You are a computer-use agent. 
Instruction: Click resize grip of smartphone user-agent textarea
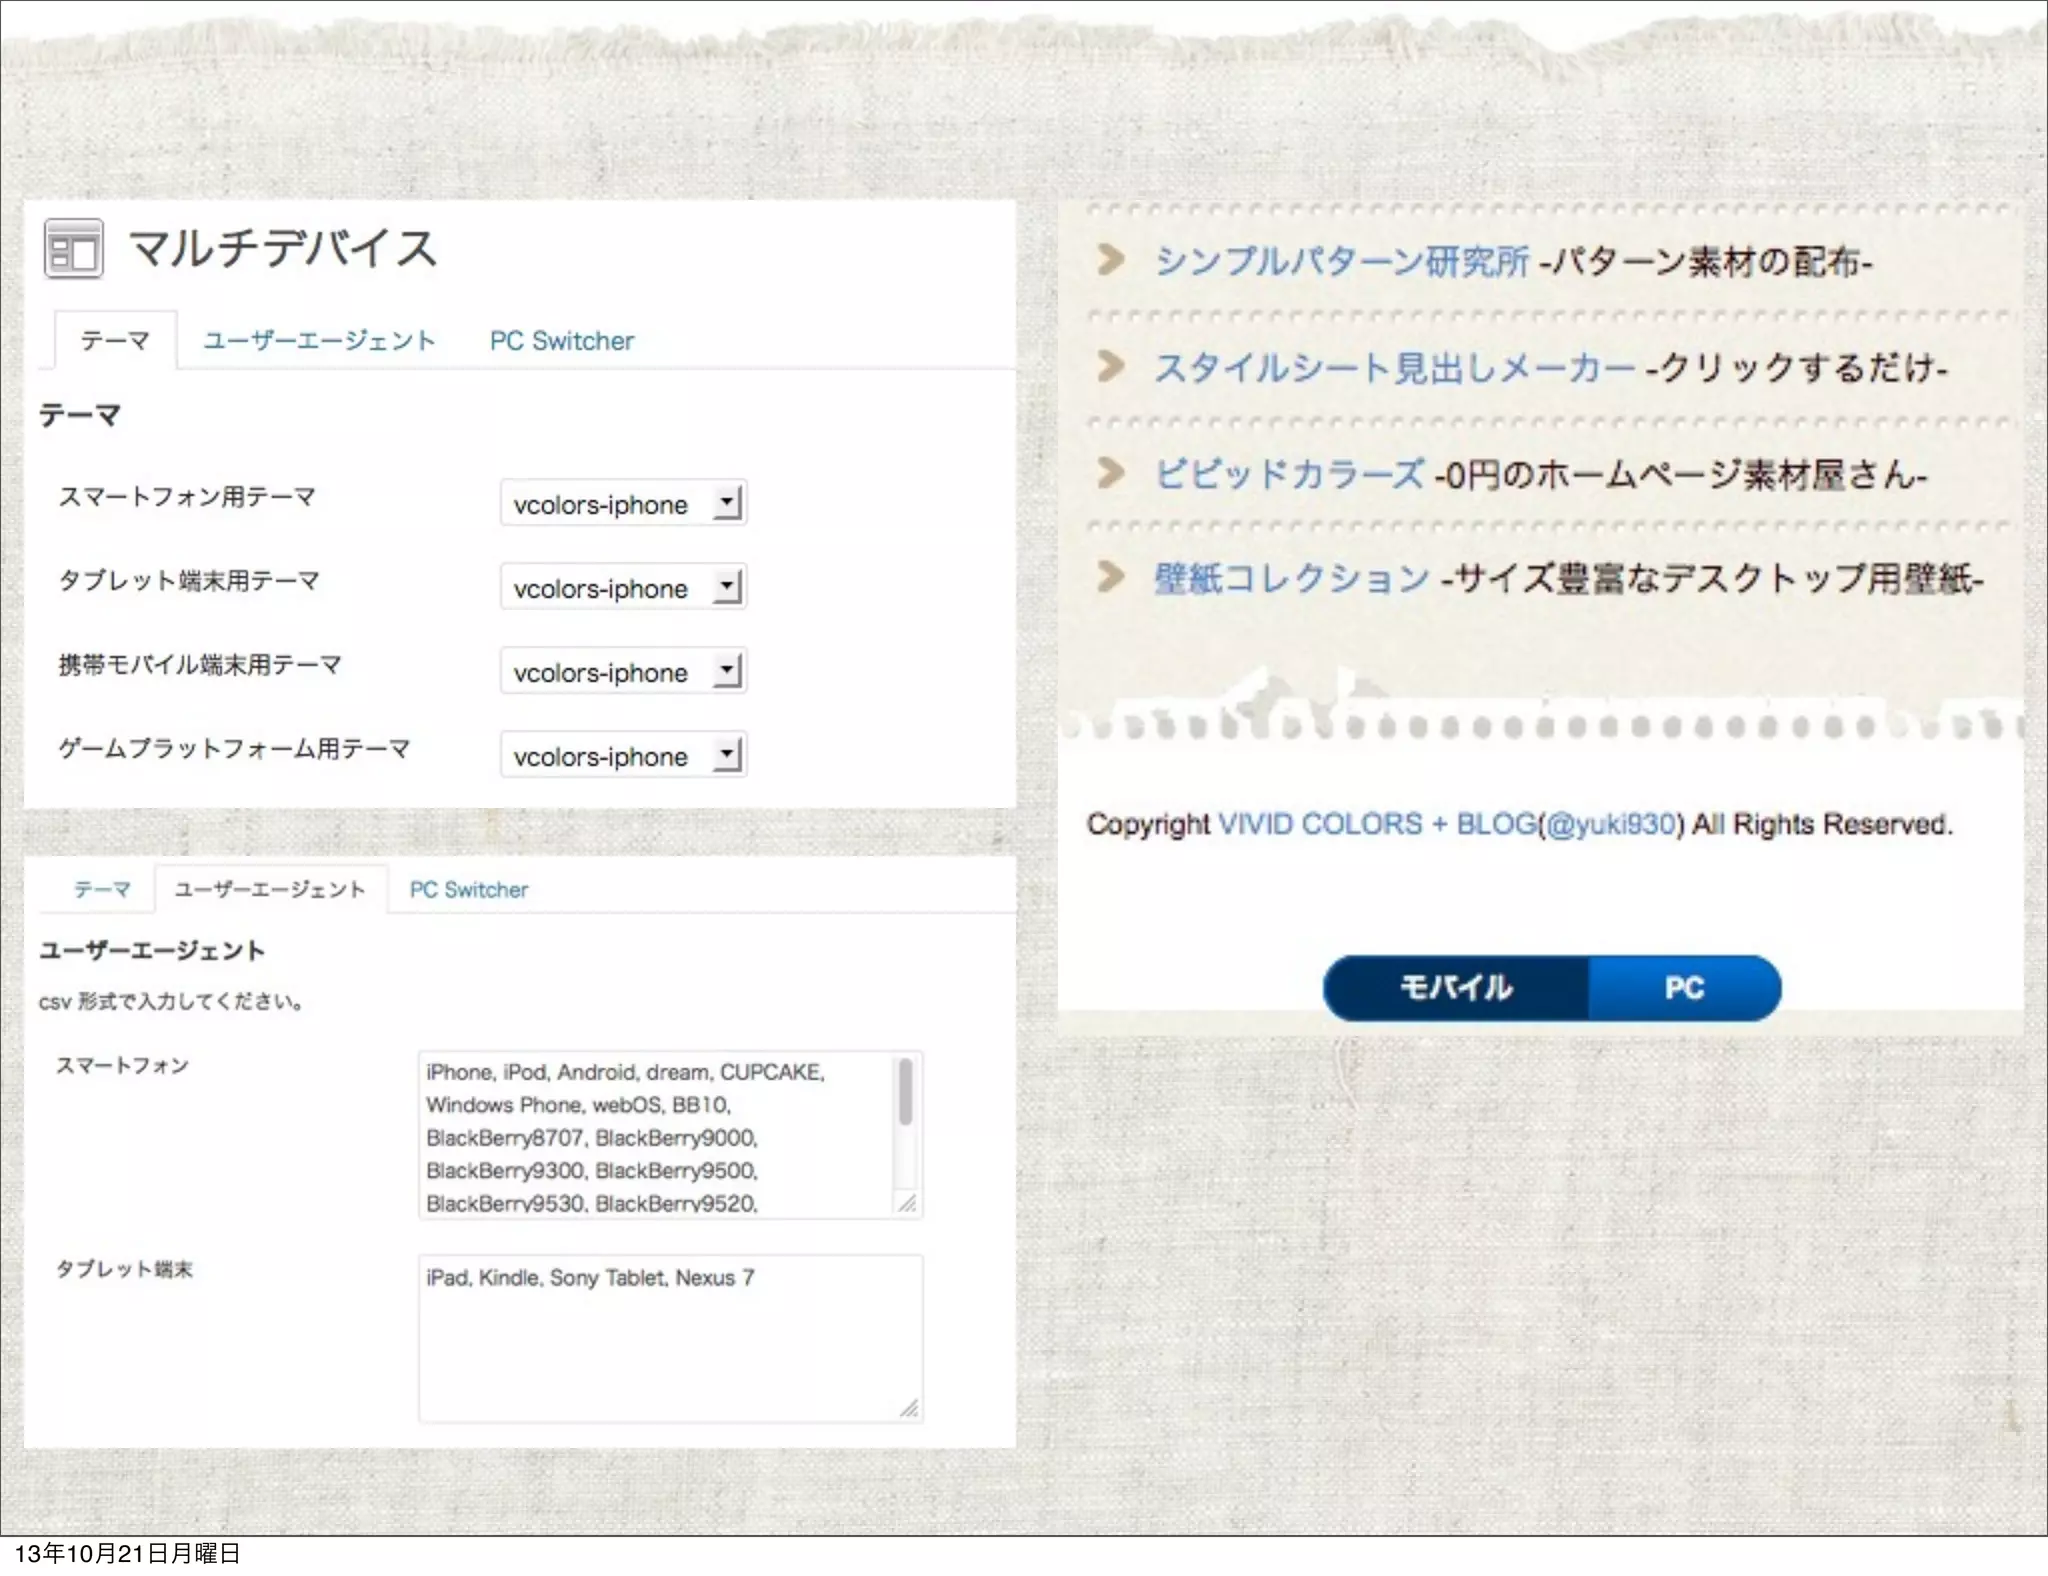tap(907, 1203)
